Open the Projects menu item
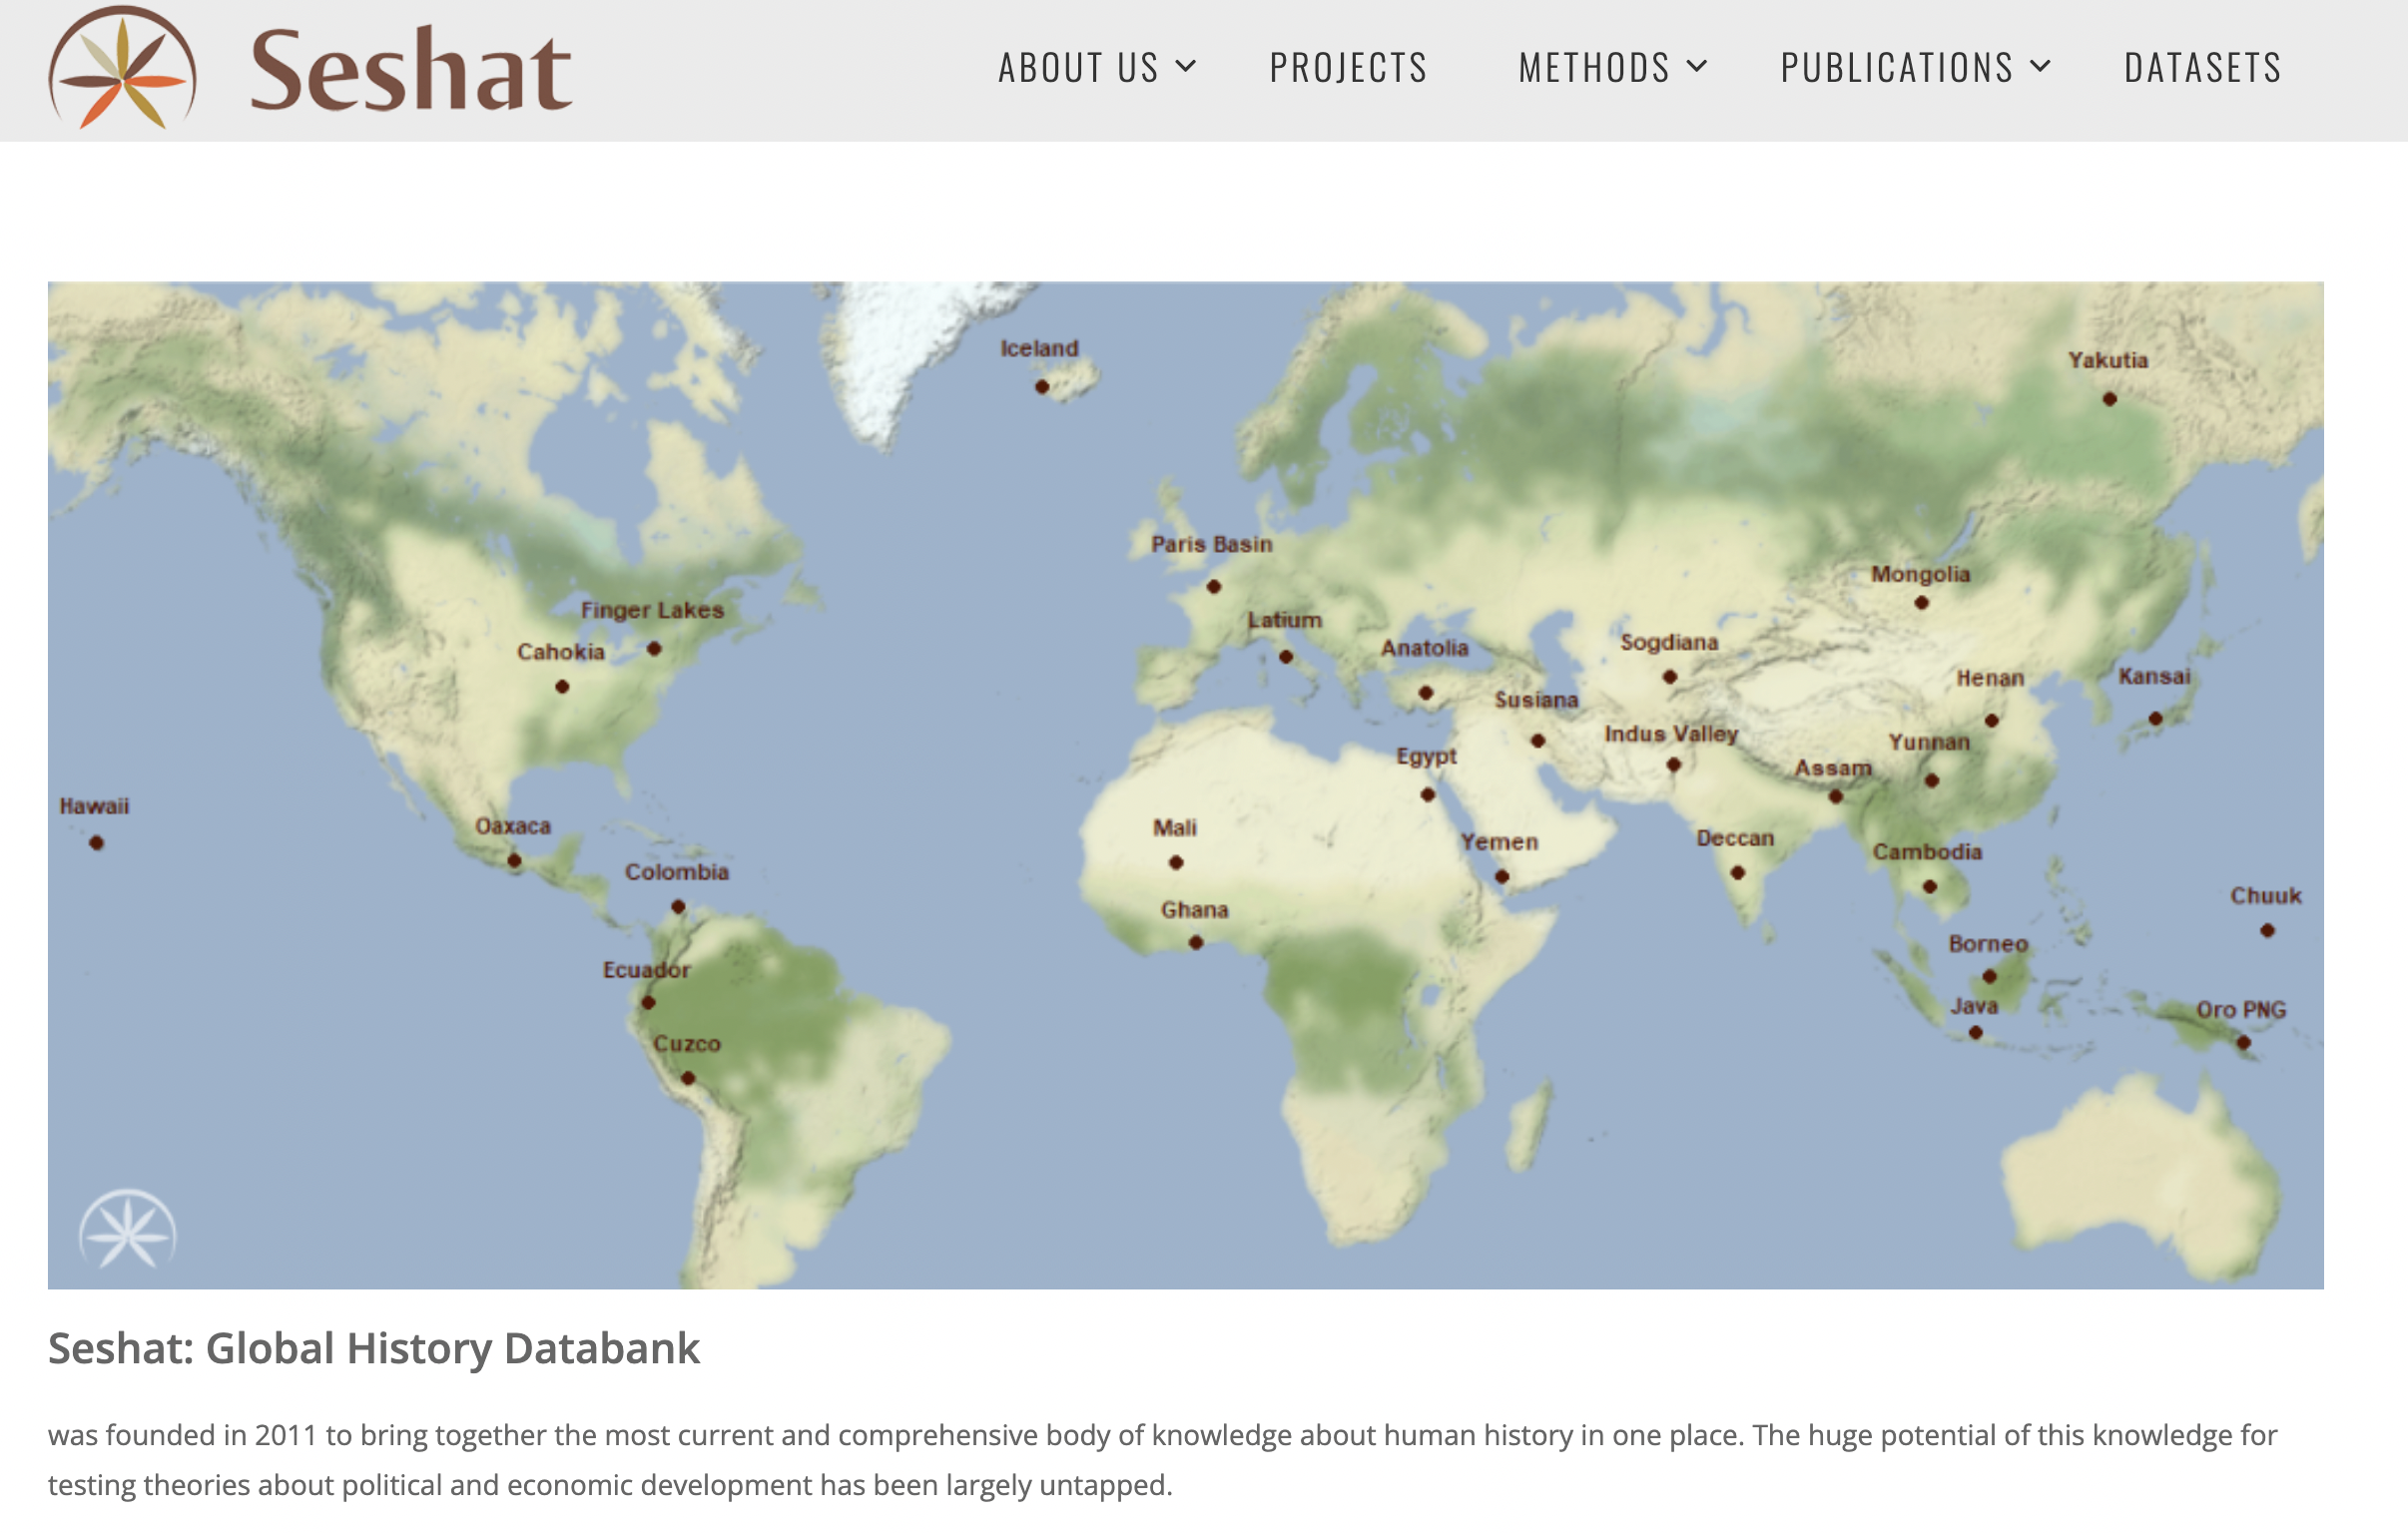This screenshot has height=1533, width=2408. [1348, 68]
